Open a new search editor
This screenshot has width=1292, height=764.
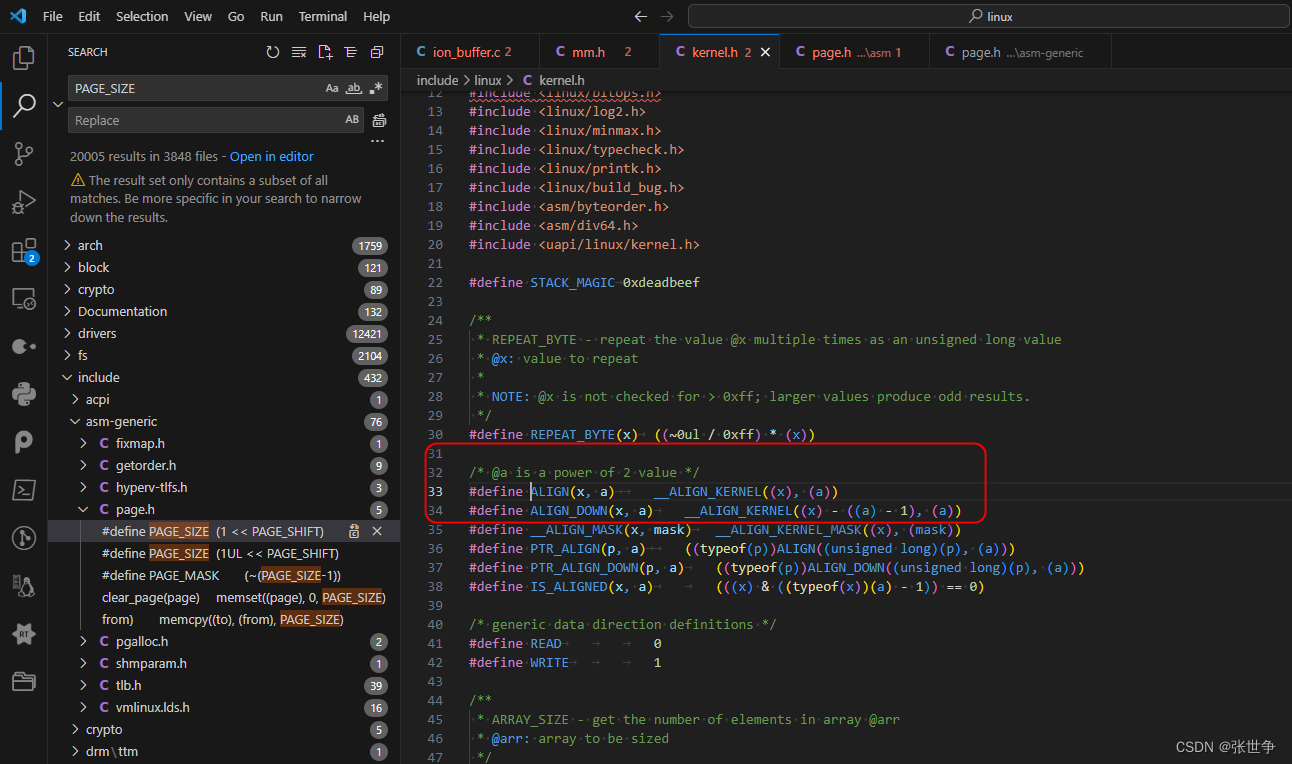(x=325, y=52)
